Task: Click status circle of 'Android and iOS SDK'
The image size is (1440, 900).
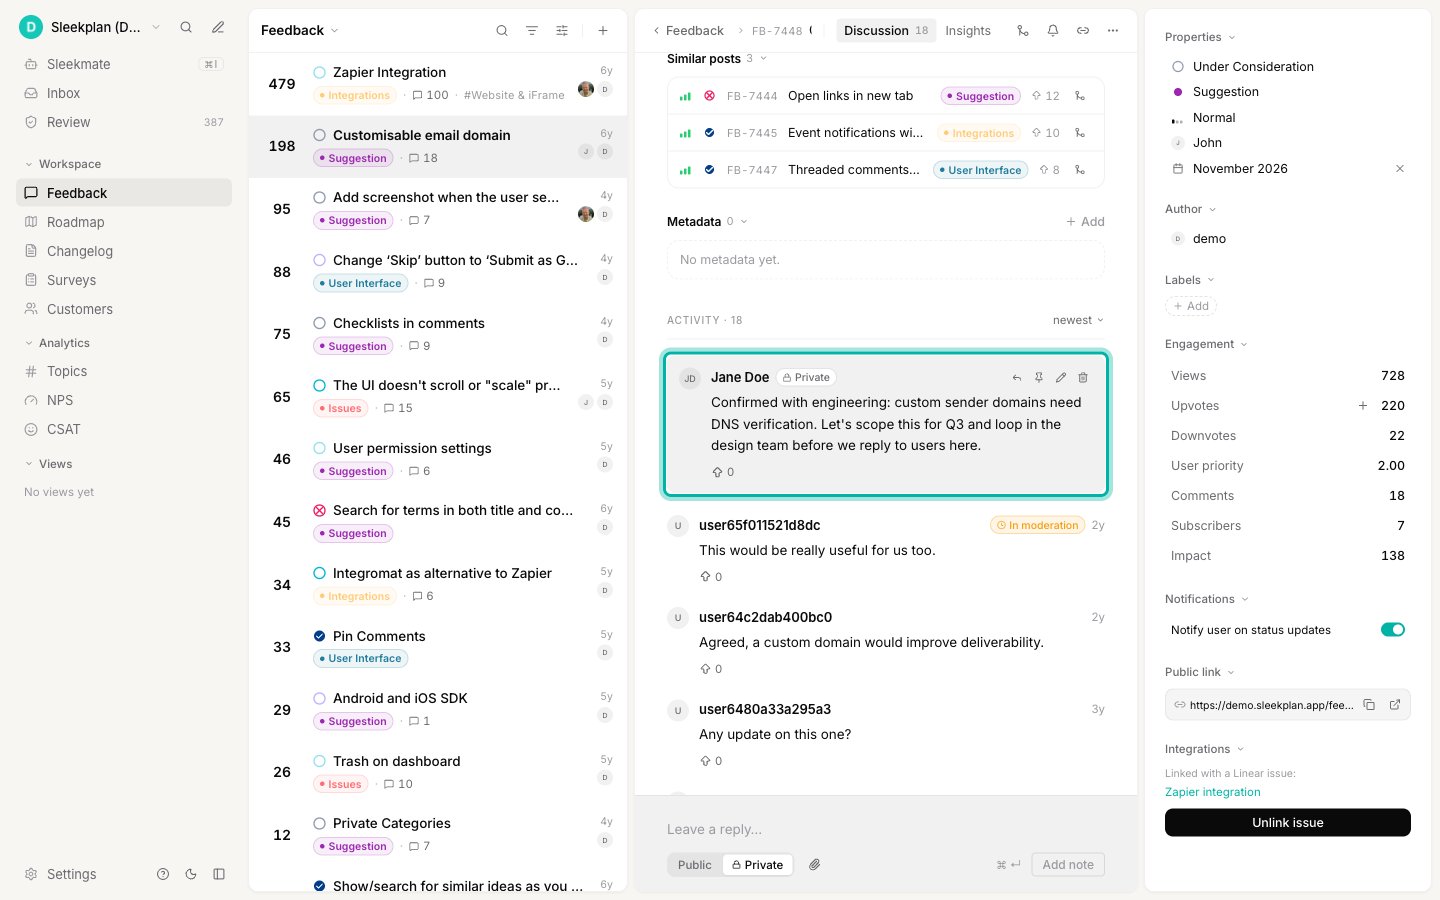Action: tap(320, 698)
